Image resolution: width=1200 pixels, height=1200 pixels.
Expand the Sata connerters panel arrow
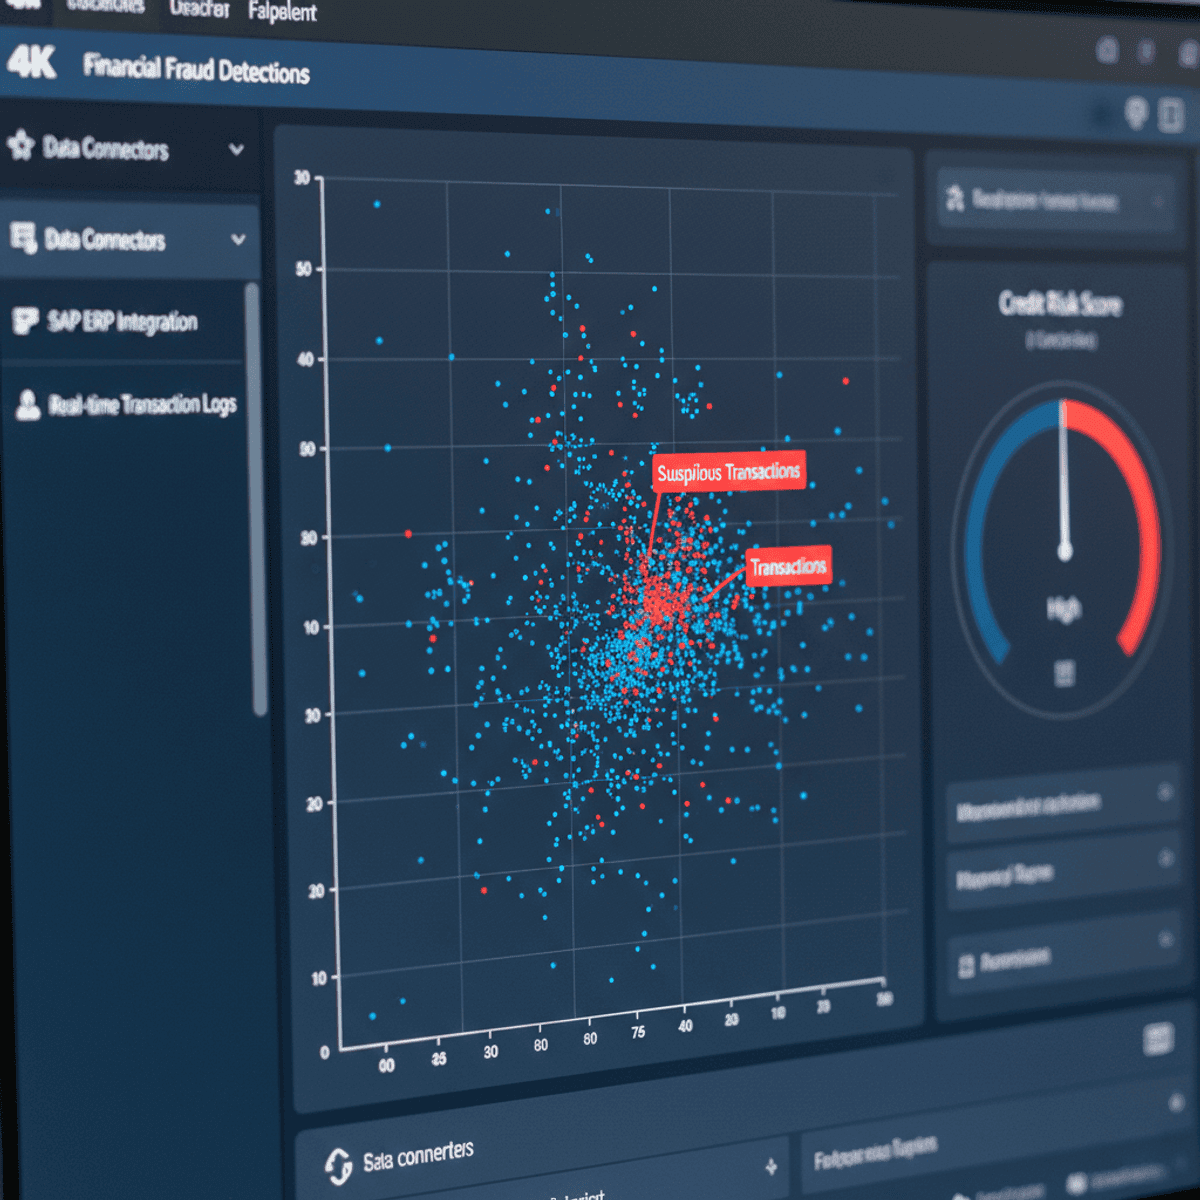[771, 1166]
